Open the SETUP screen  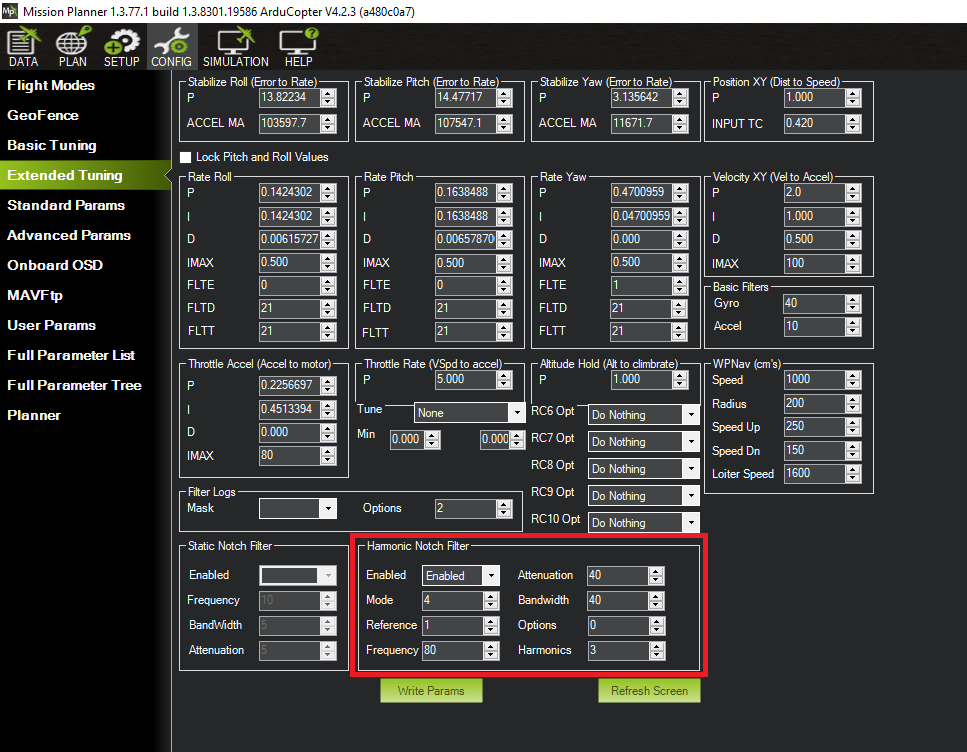(121, 47)
